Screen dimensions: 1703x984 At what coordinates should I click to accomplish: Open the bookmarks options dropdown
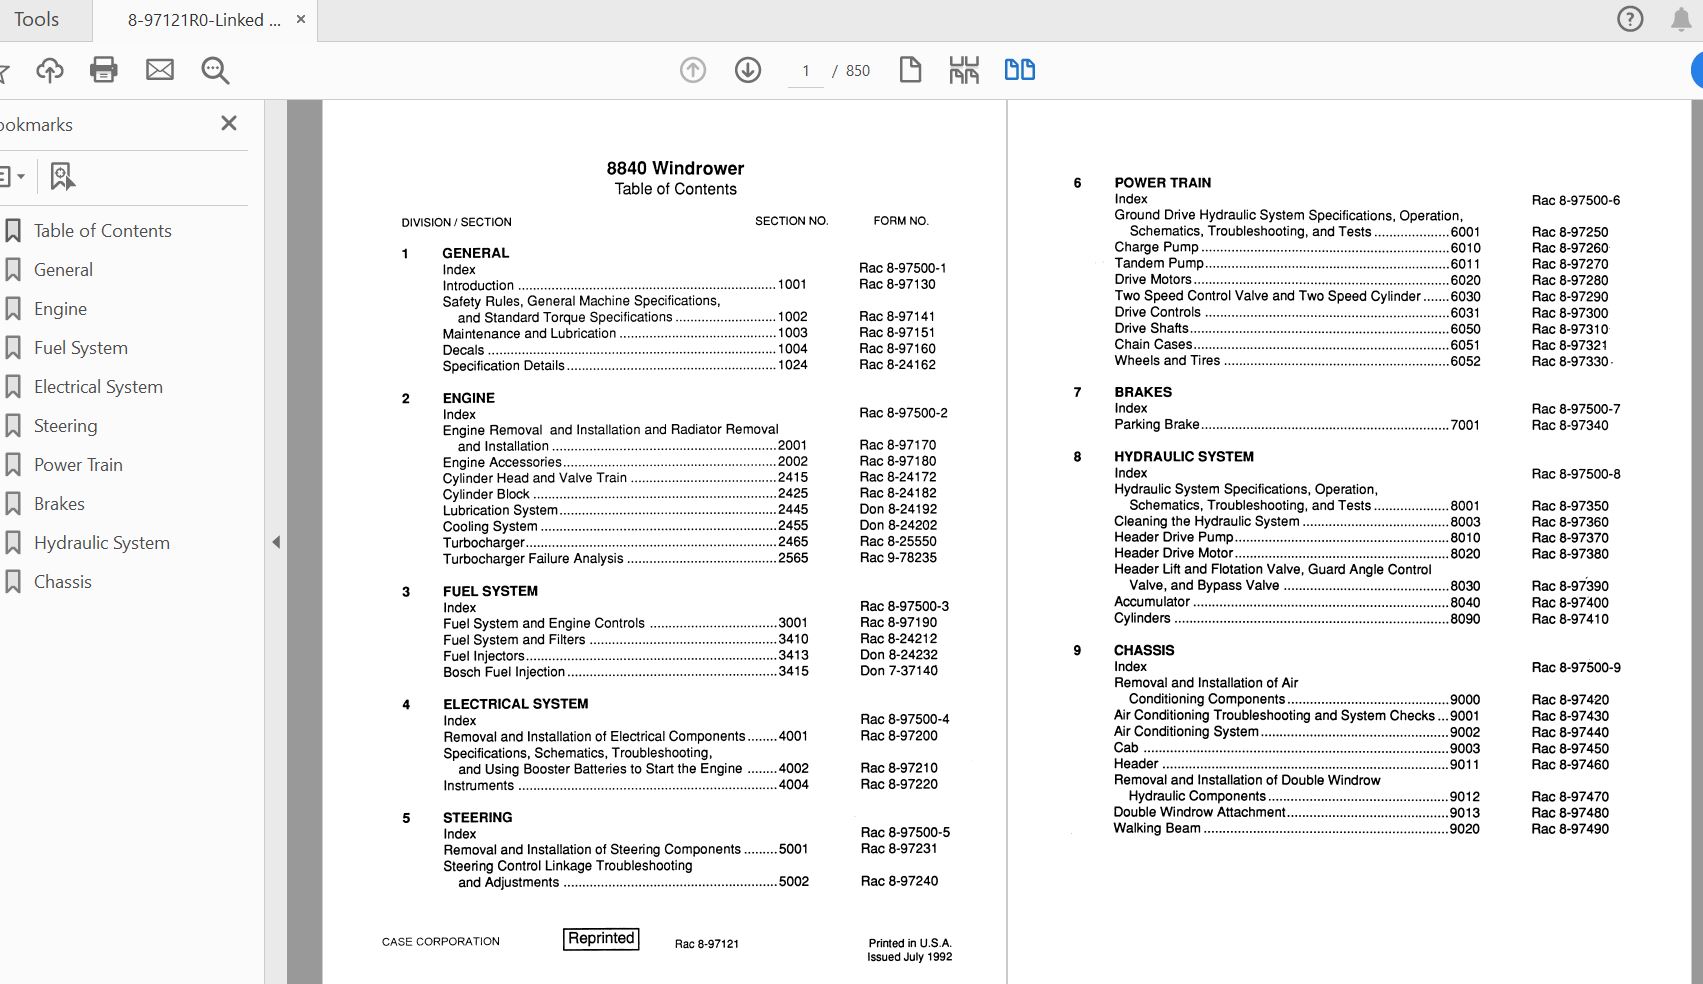[x=12, y=177]
